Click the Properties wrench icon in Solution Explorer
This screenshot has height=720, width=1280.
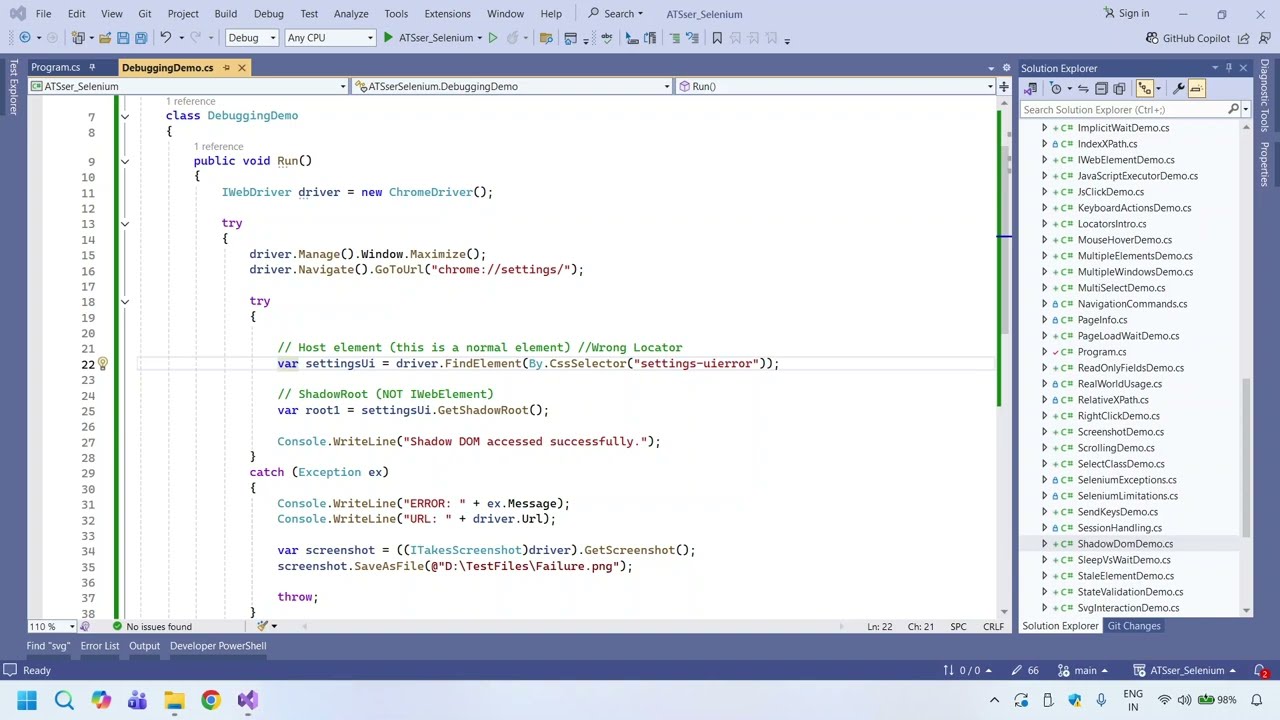1179,89
